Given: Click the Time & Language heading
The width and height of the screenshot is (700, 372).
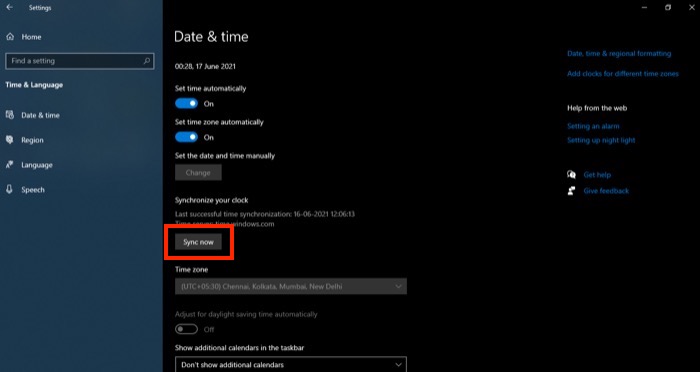Looking at the screenshot, I should coord(34,85).
